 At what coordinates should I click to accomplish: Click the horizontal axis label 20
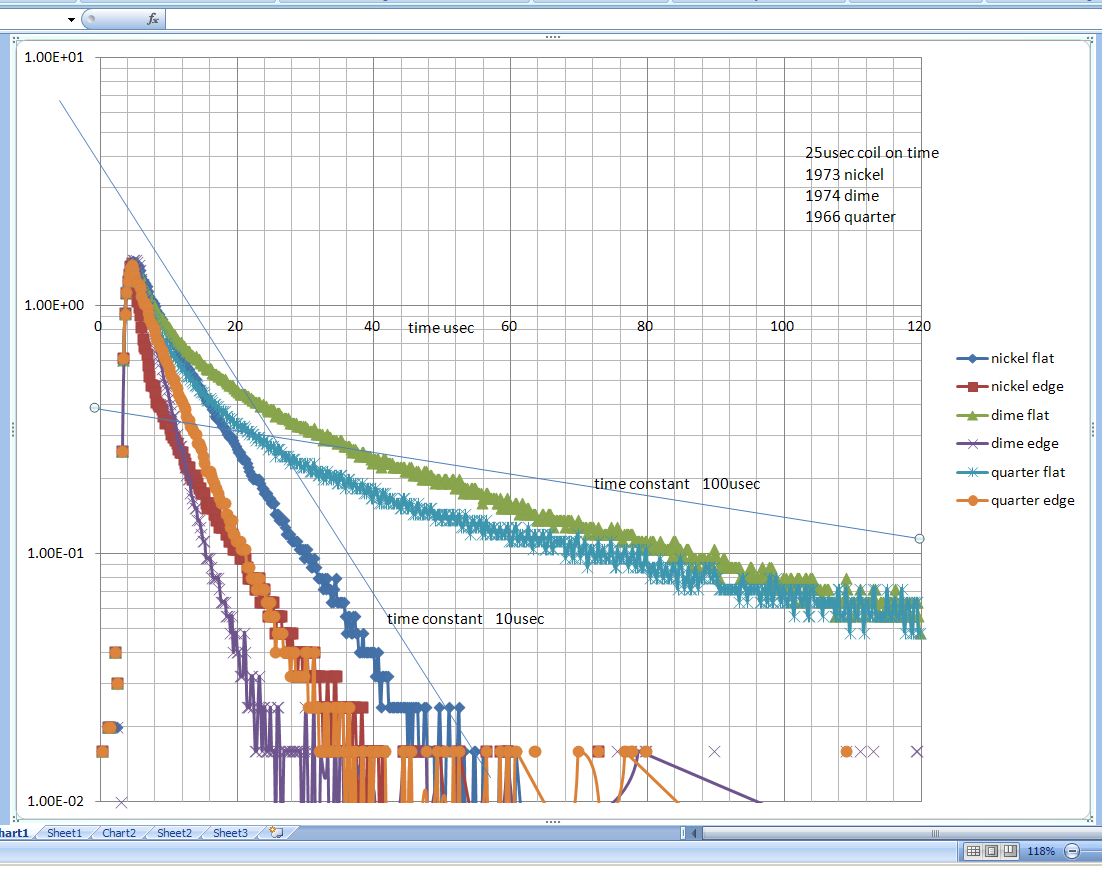pyautogui.click(x=235, y=326)
